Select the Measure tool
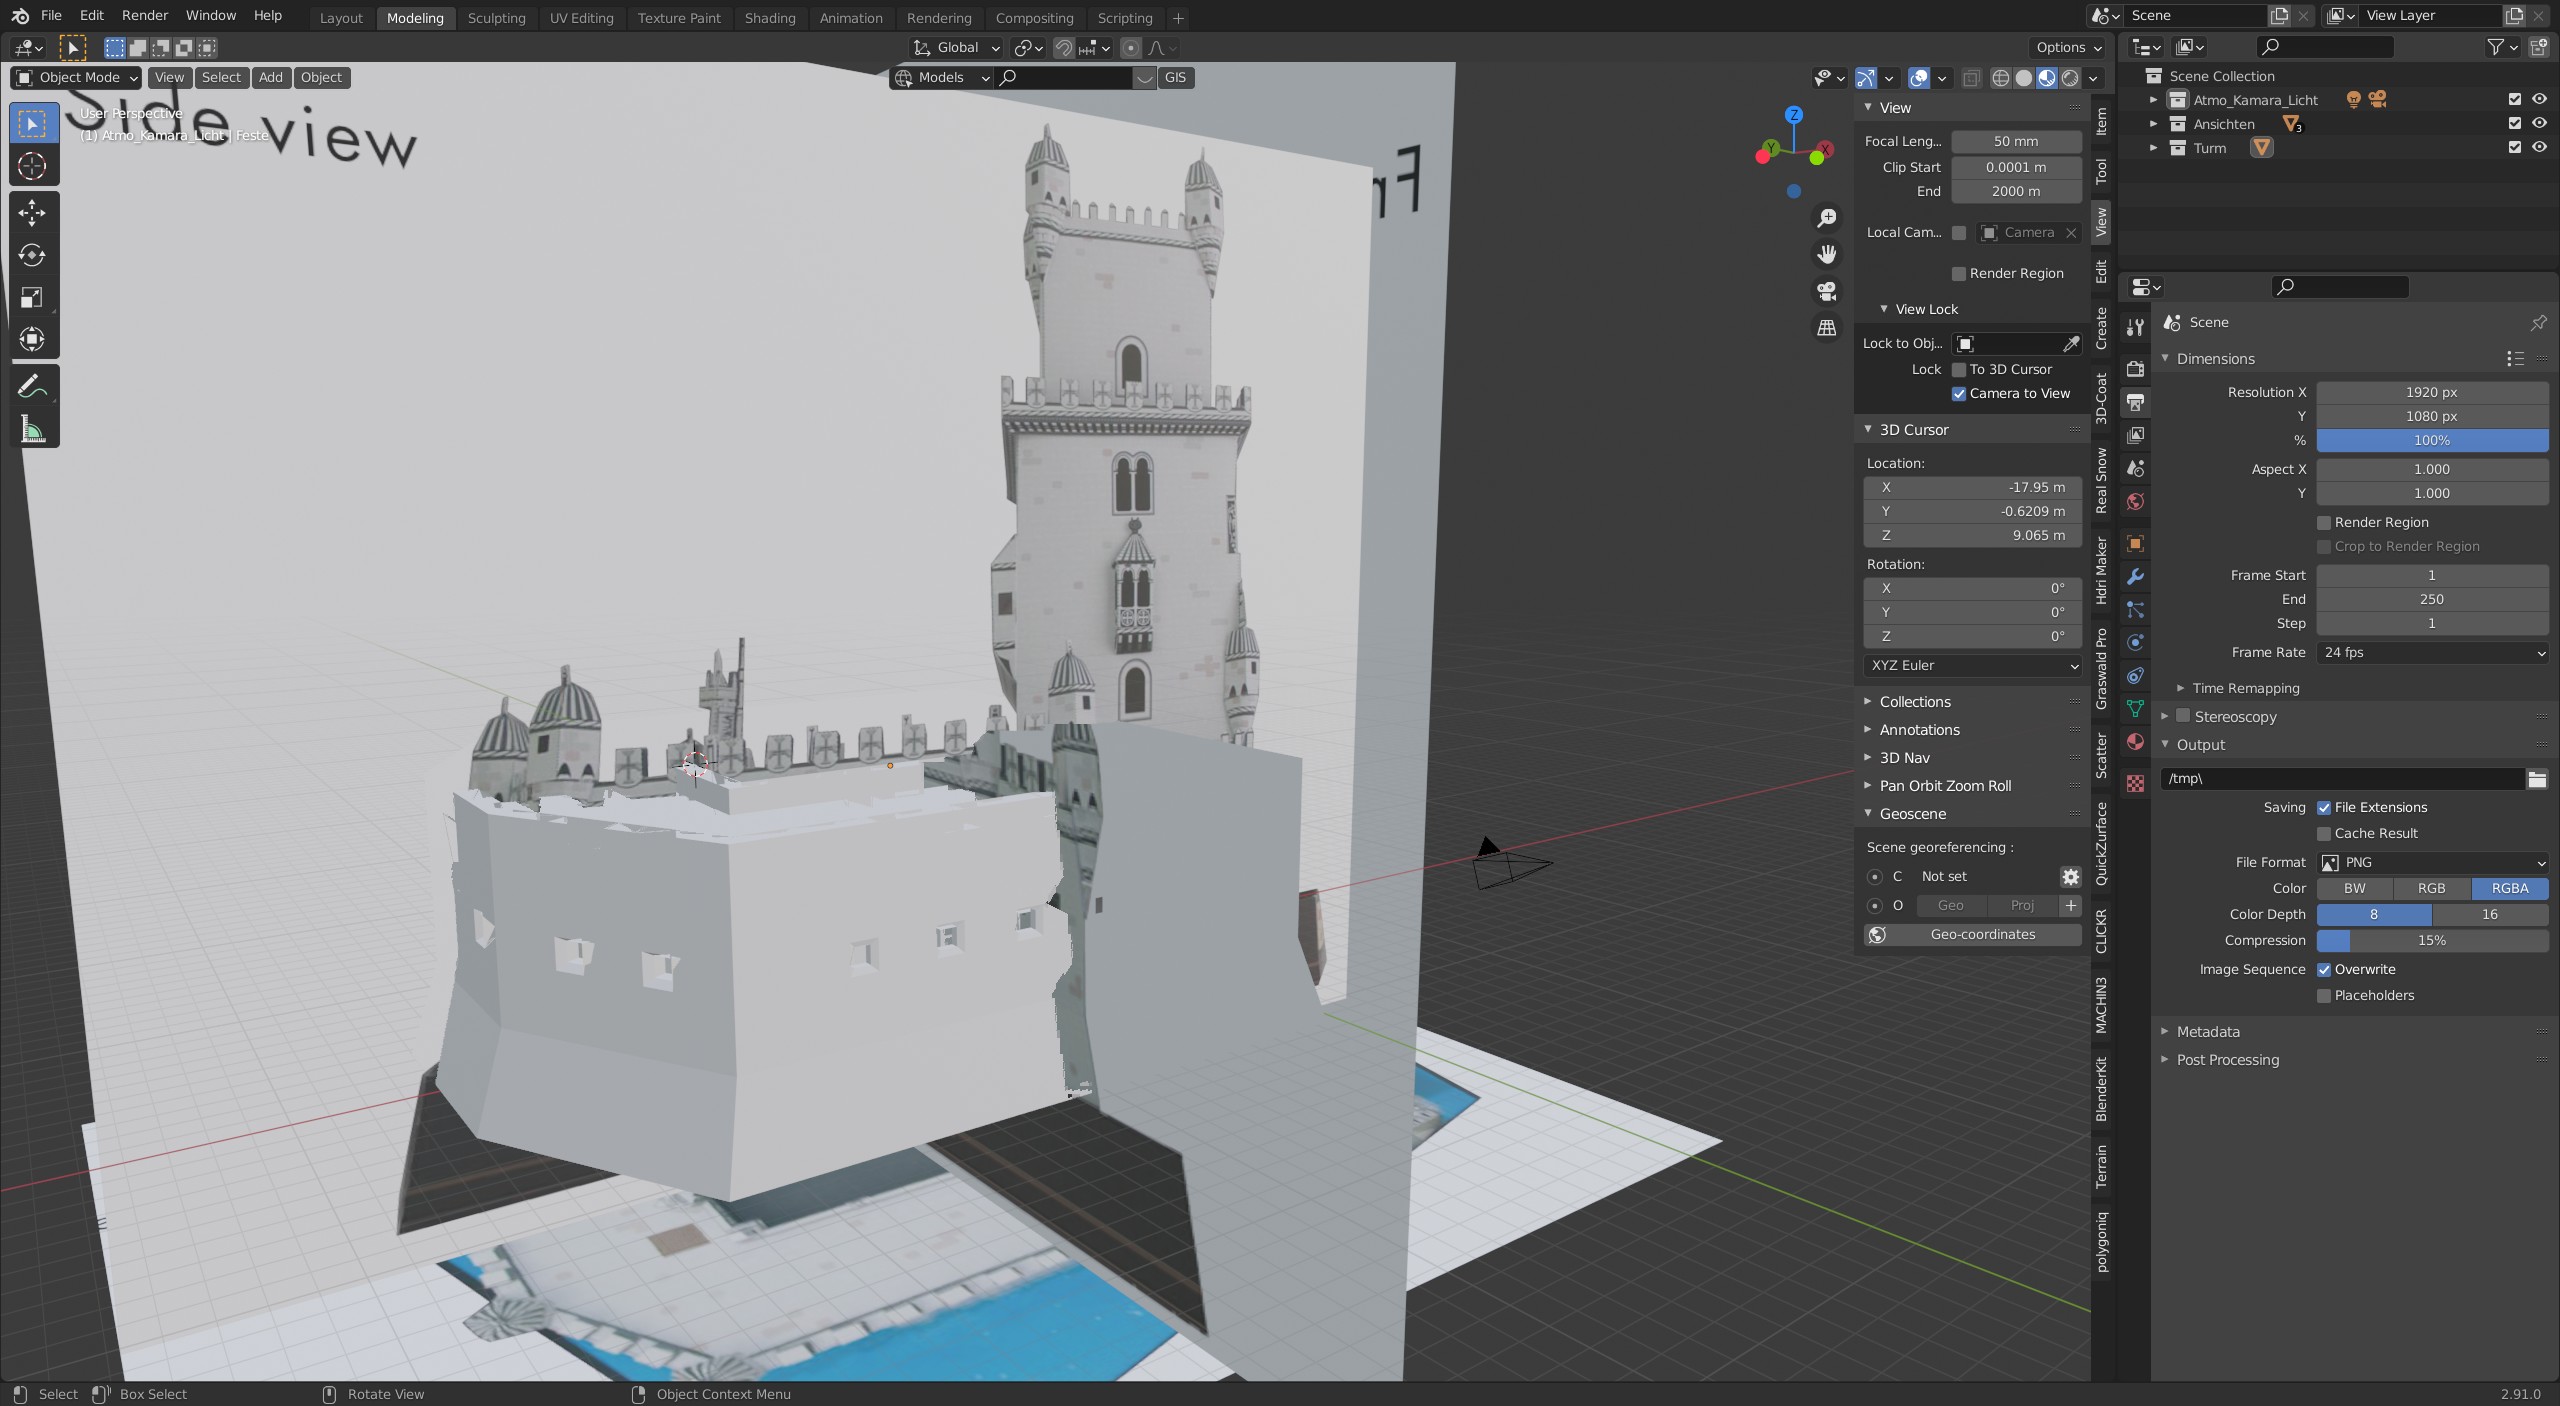Image resolution: width=2560 pixels, height=1406 pixels. tap(32, 430)
